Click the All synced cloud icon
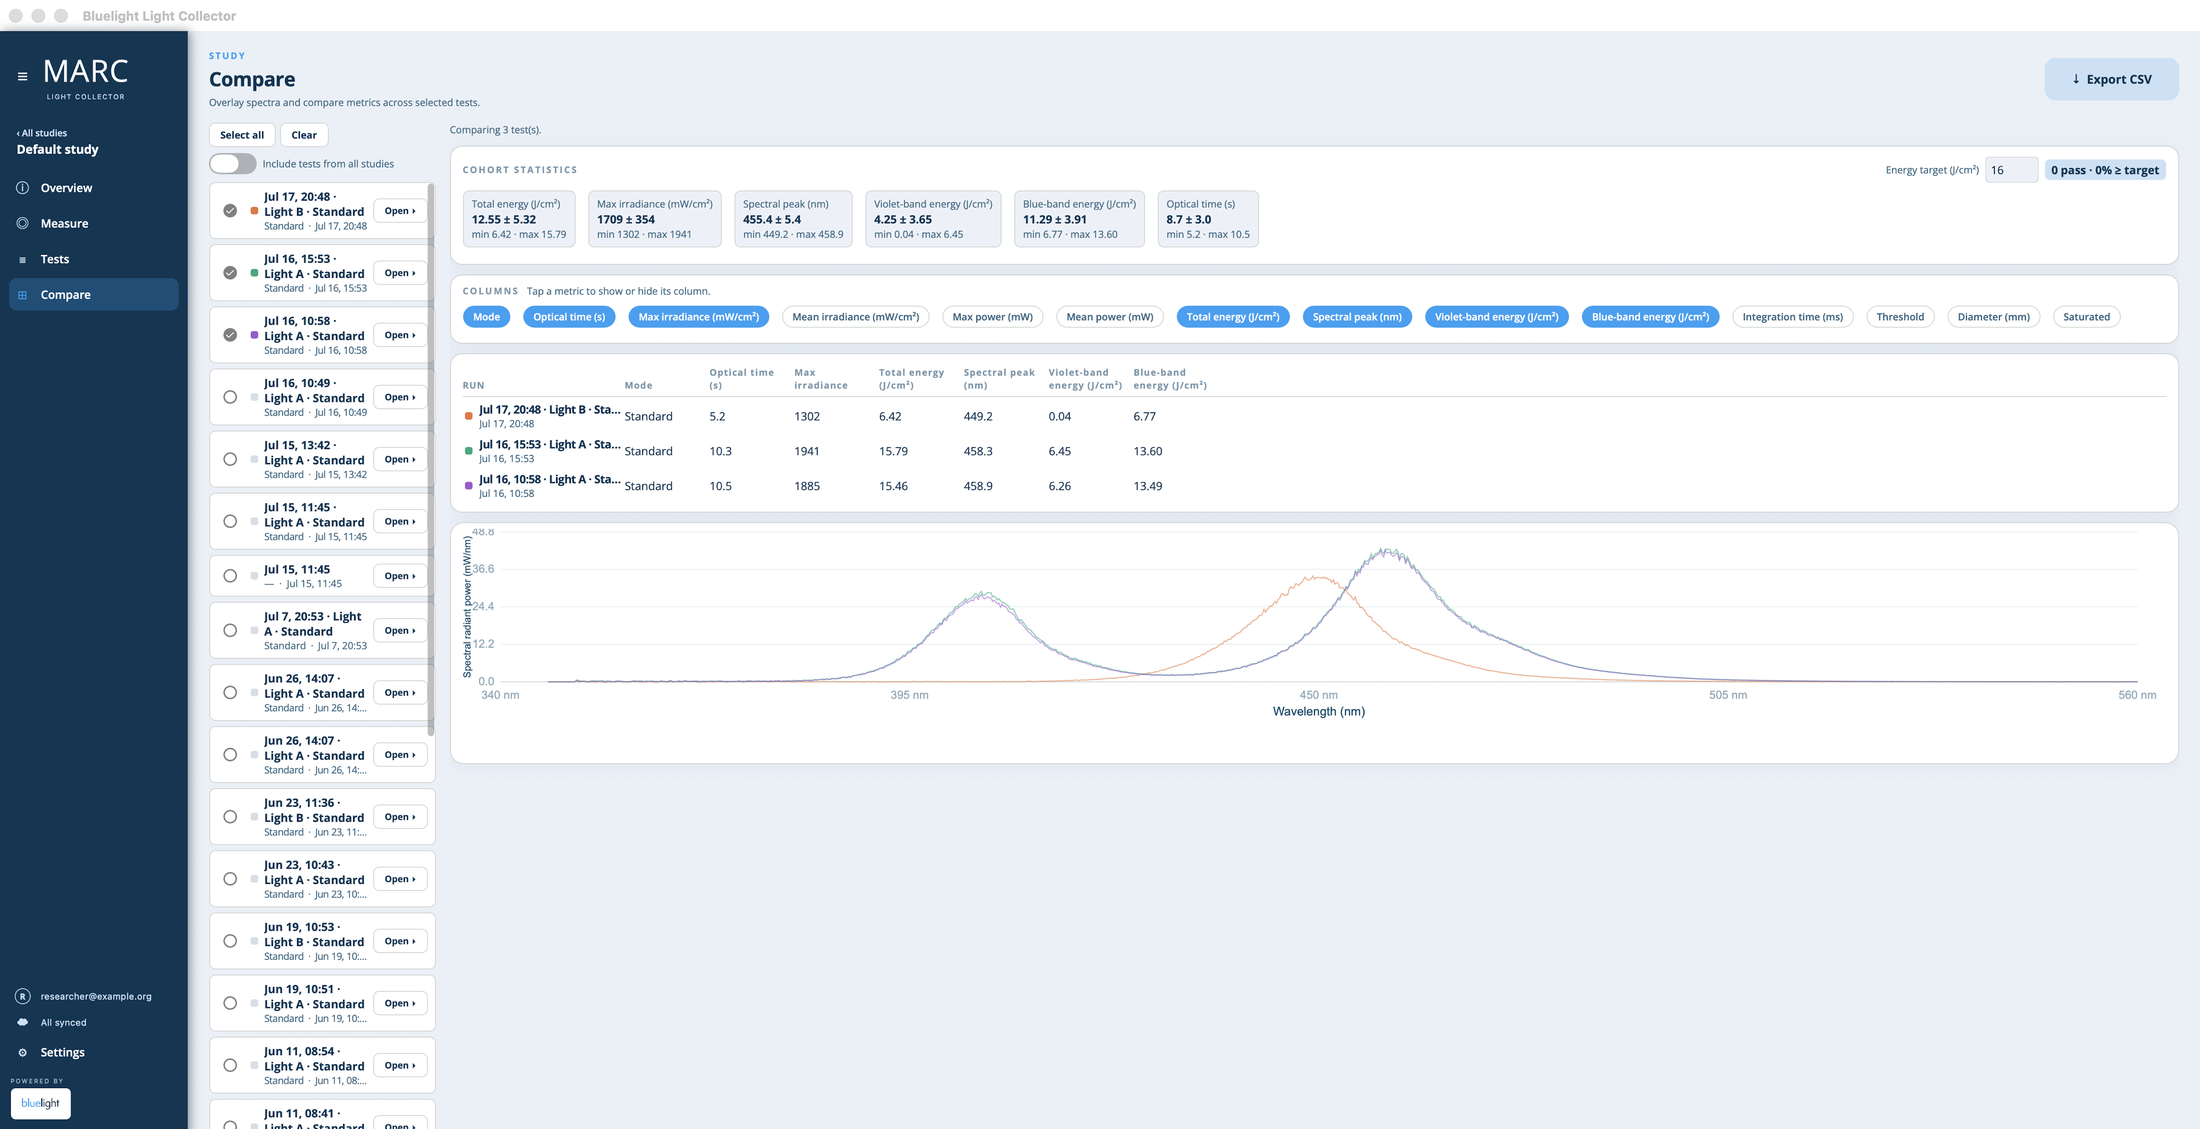Image resolution: width=2200 pixels, height=1129 pixels. (22, 1022)
